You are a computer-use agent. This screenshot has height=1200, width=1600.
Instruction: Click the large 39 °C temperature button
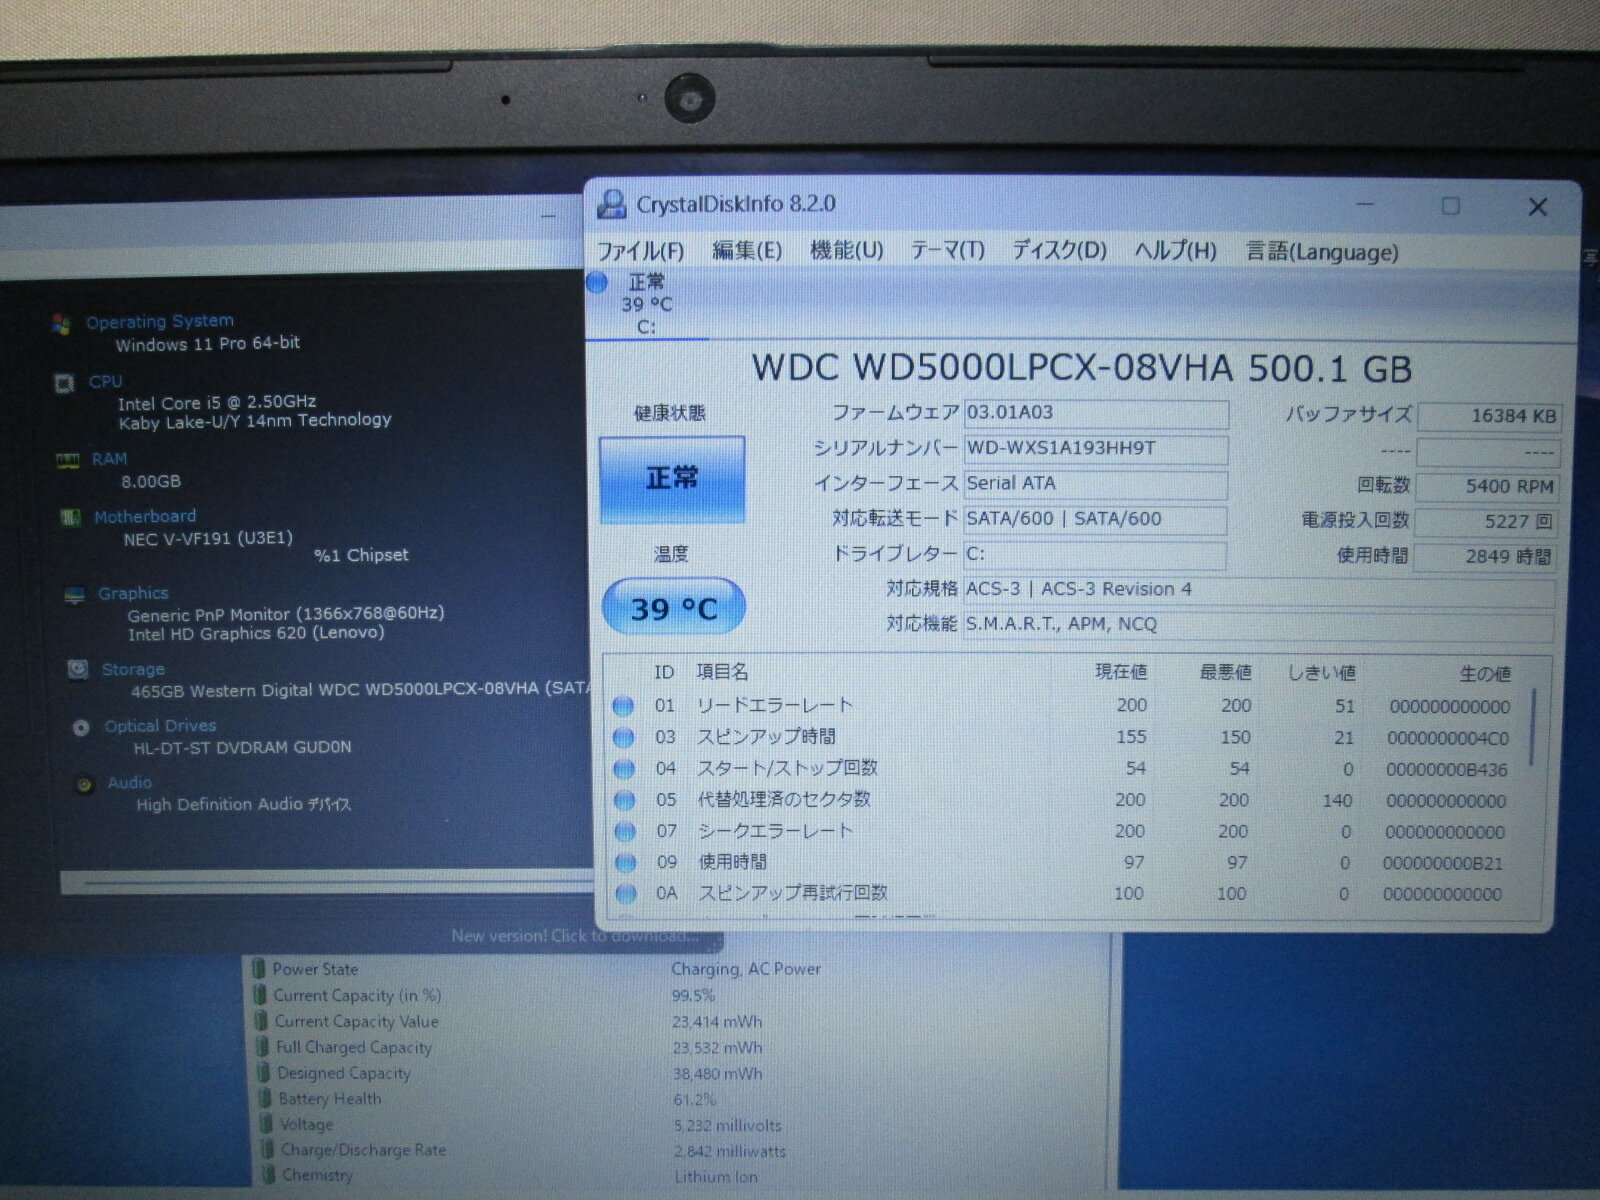(674, 608)
